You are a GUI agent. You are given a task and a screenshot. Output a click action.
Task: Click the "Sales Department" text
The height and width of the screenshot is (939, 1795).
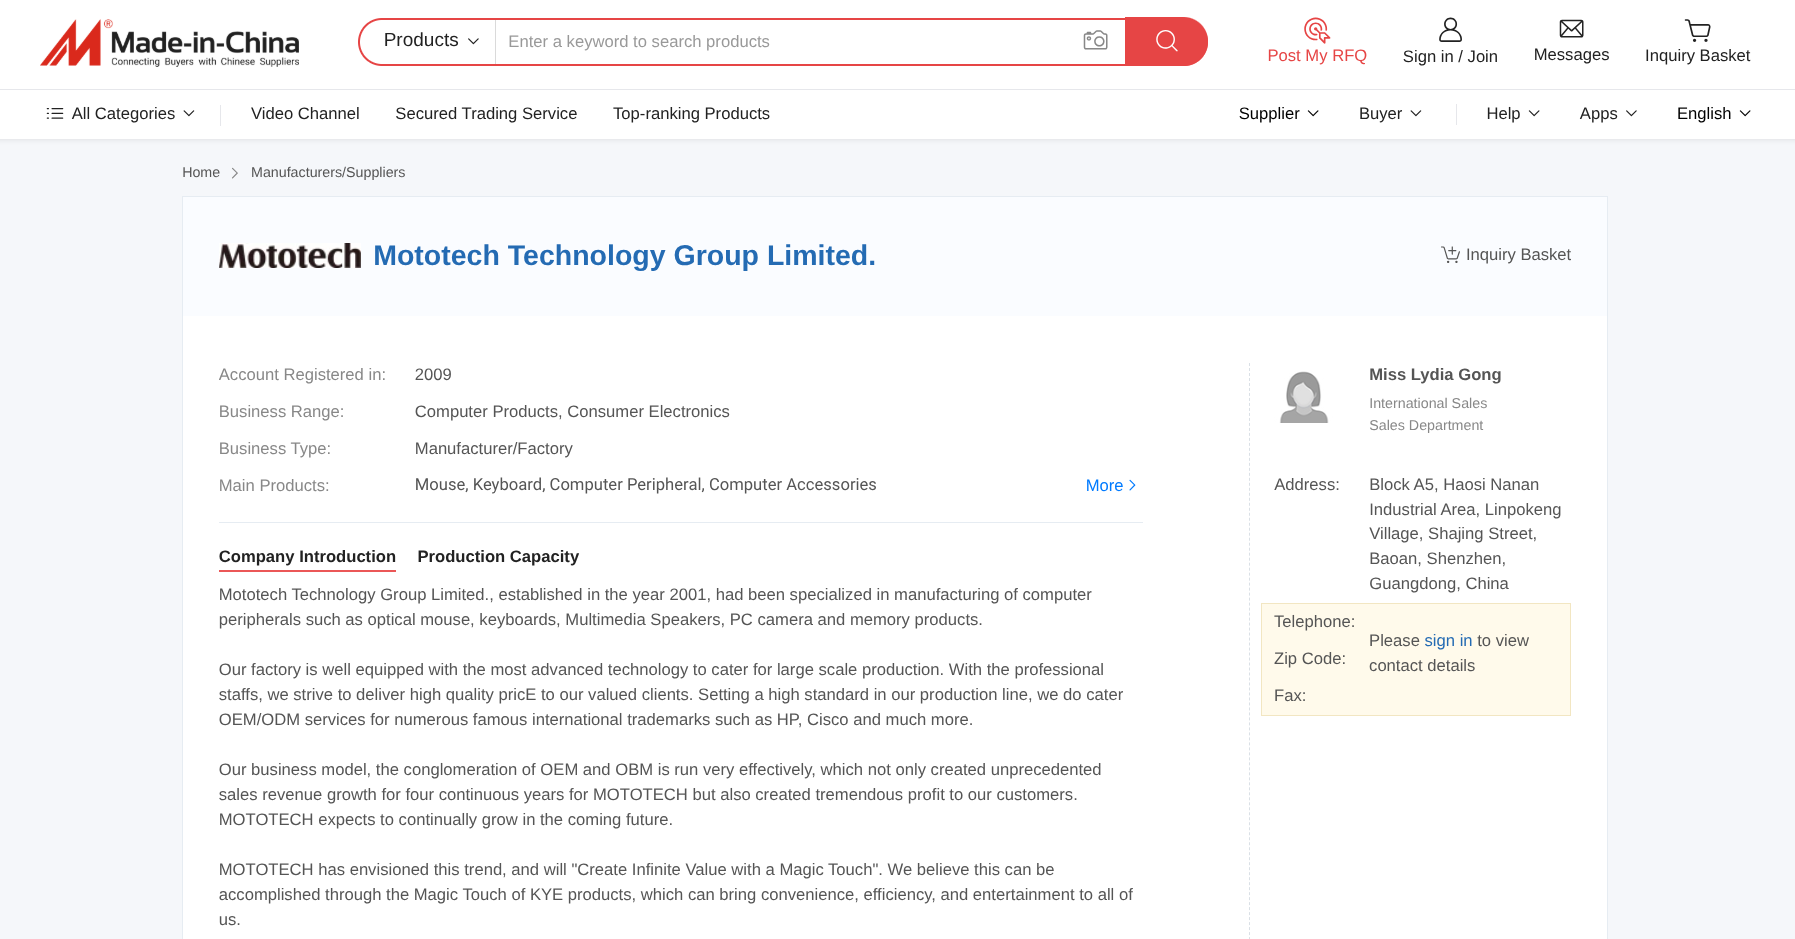(1426, 426)
